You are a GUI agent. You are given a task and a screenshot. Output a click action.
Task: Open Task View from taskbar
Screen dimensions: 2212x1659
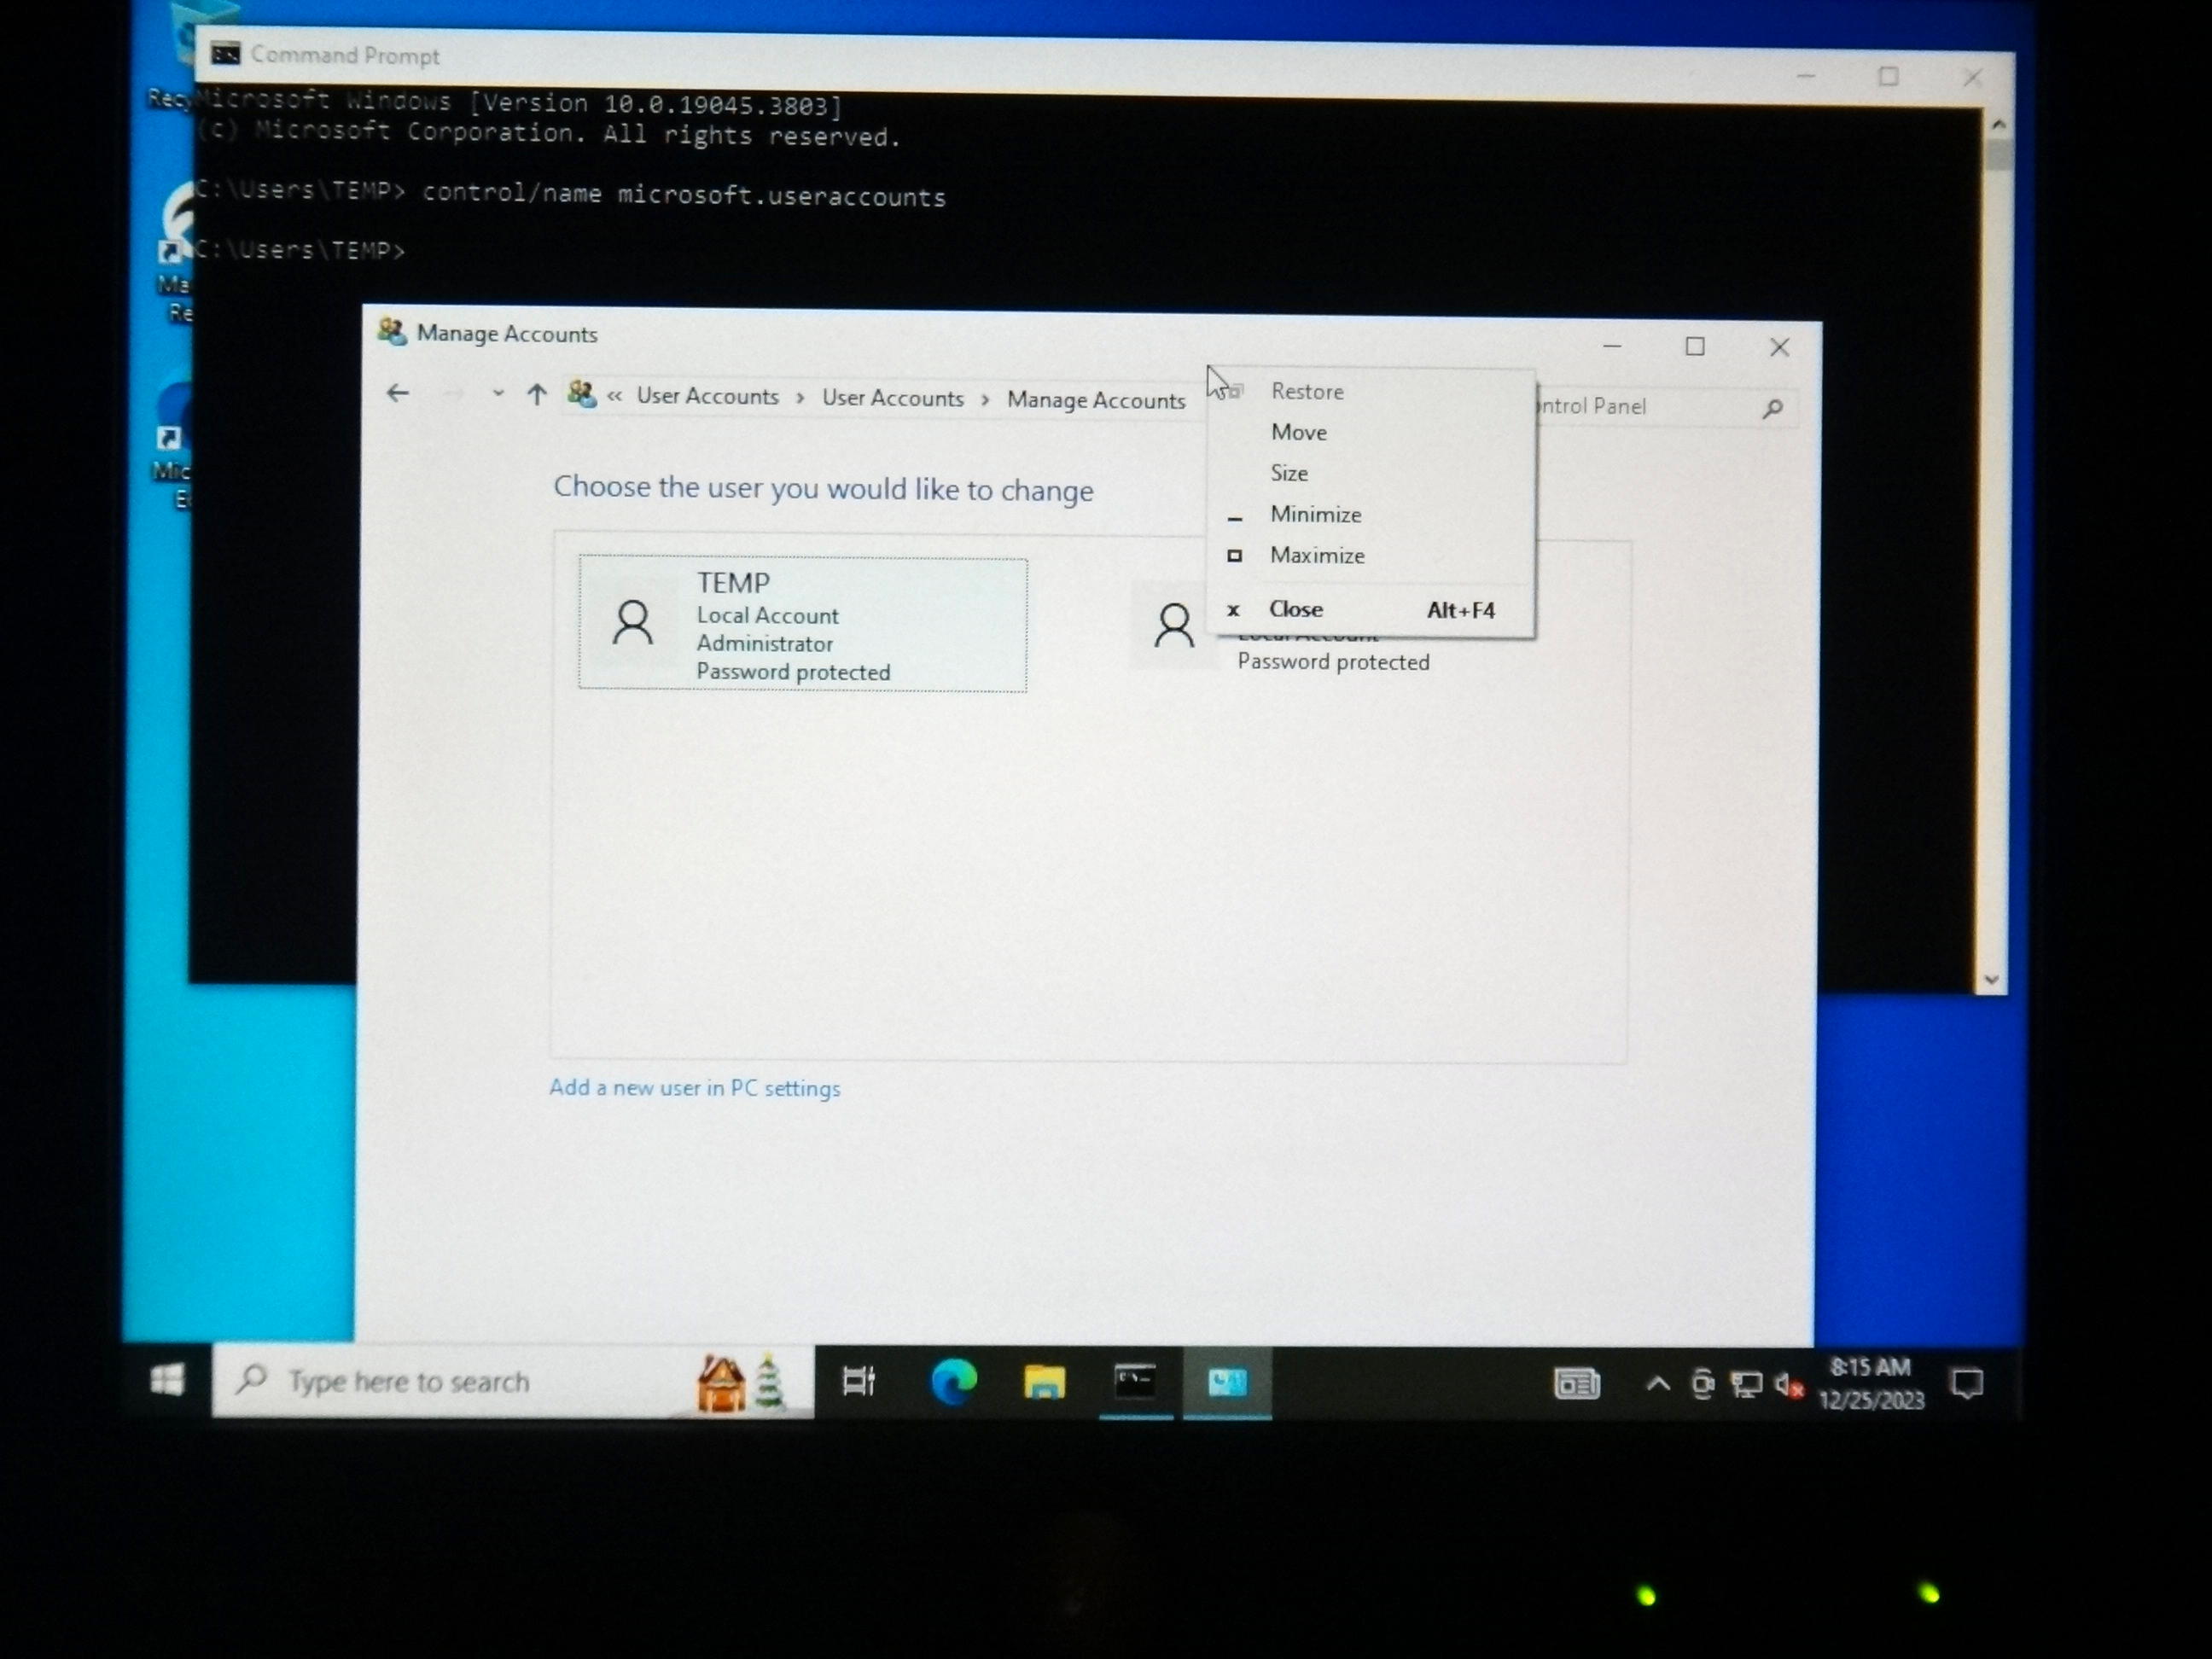(x=859, y=1381)
